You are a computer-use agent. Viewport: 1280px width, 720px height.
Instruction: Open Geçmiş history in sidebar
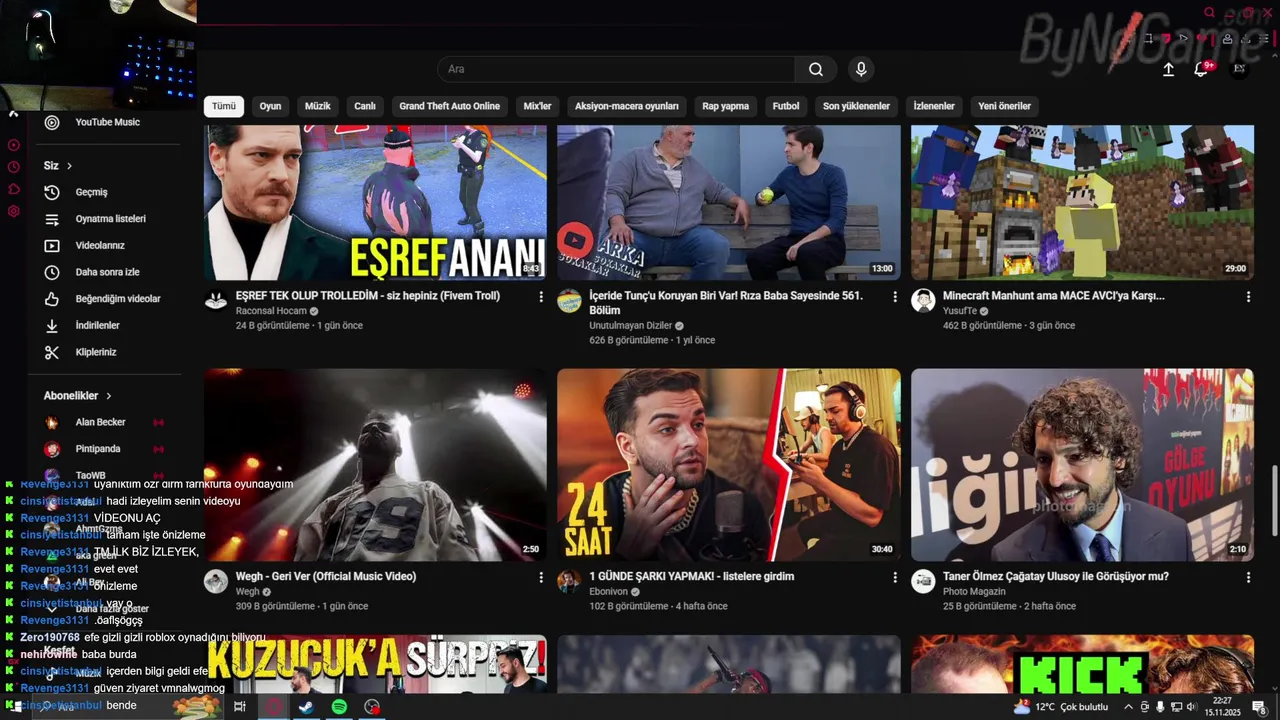(x=92, y=192)
